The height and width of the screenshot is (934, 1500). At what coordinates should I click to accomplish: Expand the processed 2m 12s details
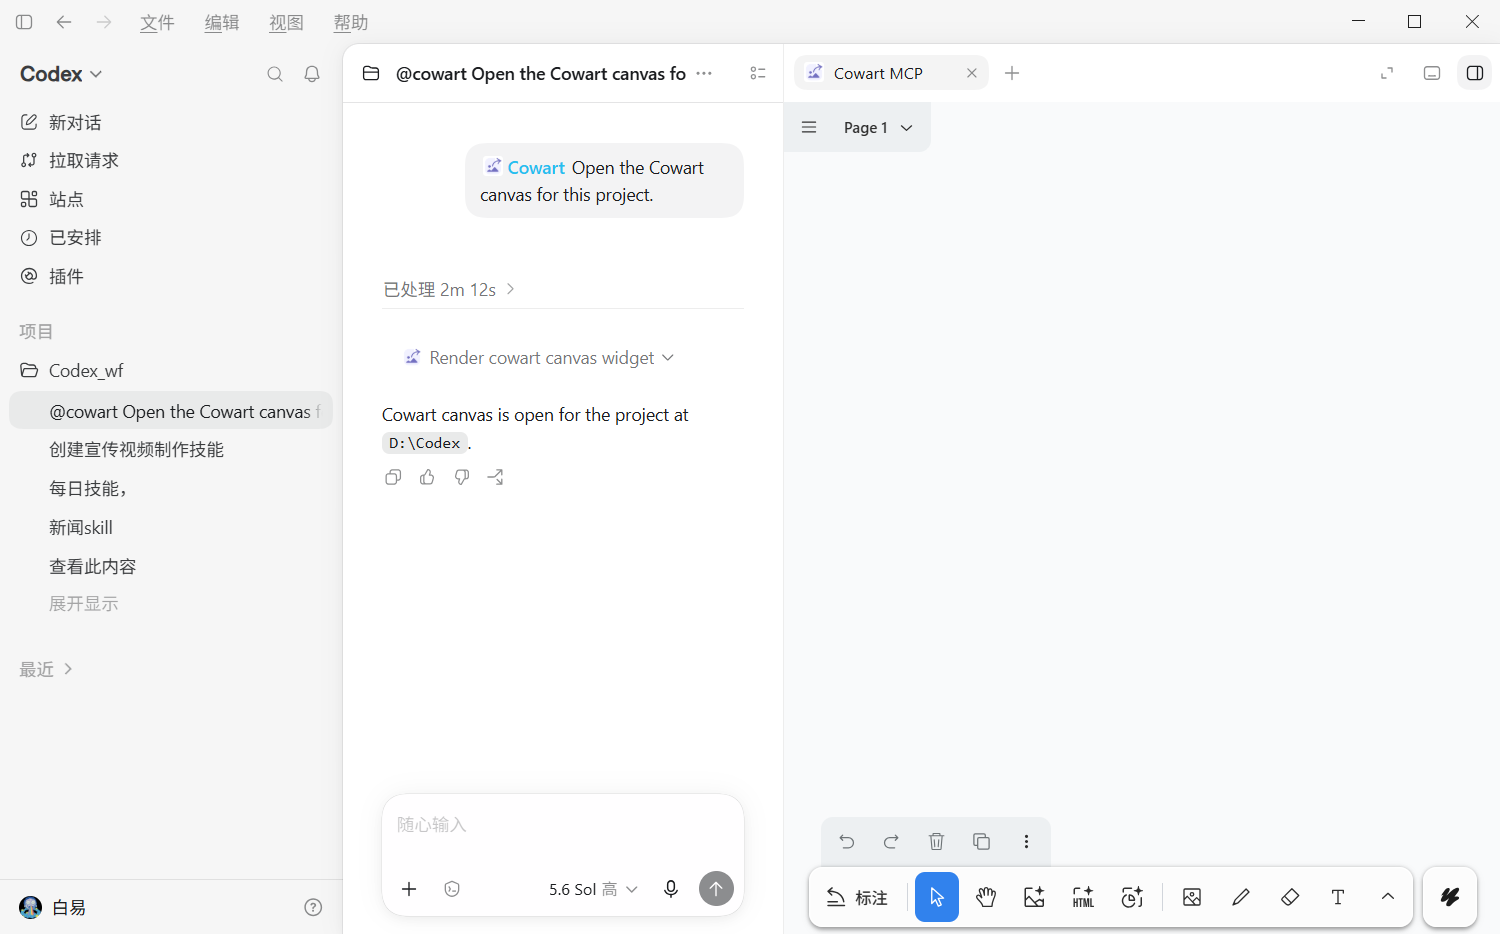pos(449,289)
